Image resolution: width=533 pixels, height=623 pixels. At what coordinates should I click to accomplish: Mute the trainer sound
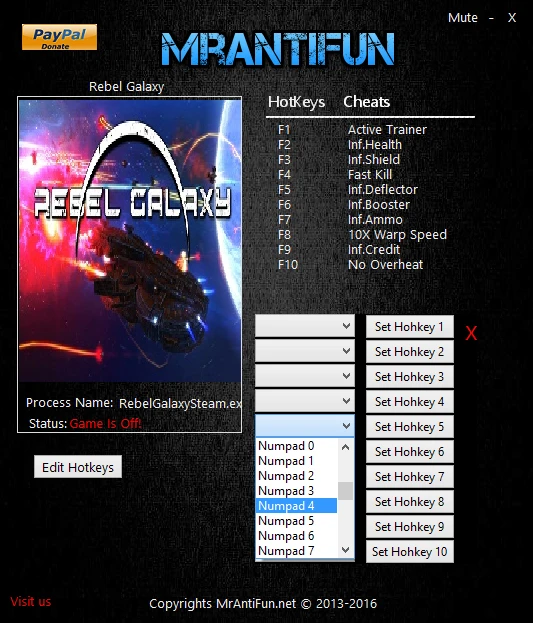pos(463,18)
